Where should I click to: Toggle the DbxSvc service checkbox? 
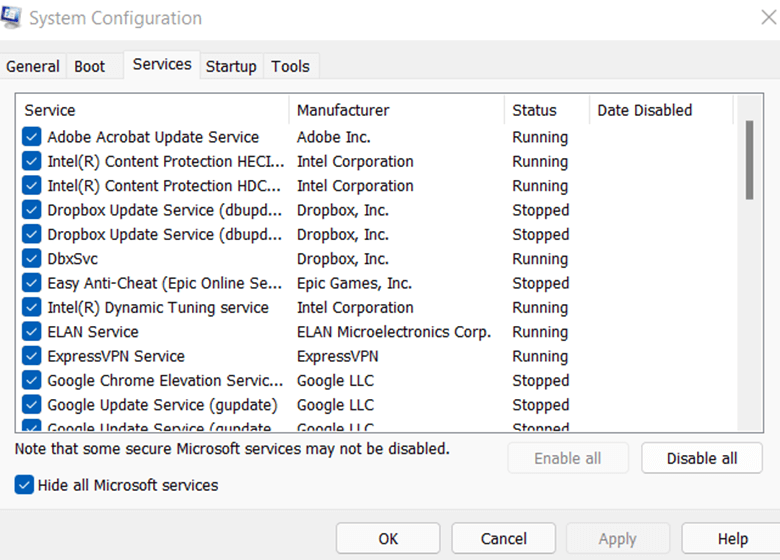tap(31, 259)
